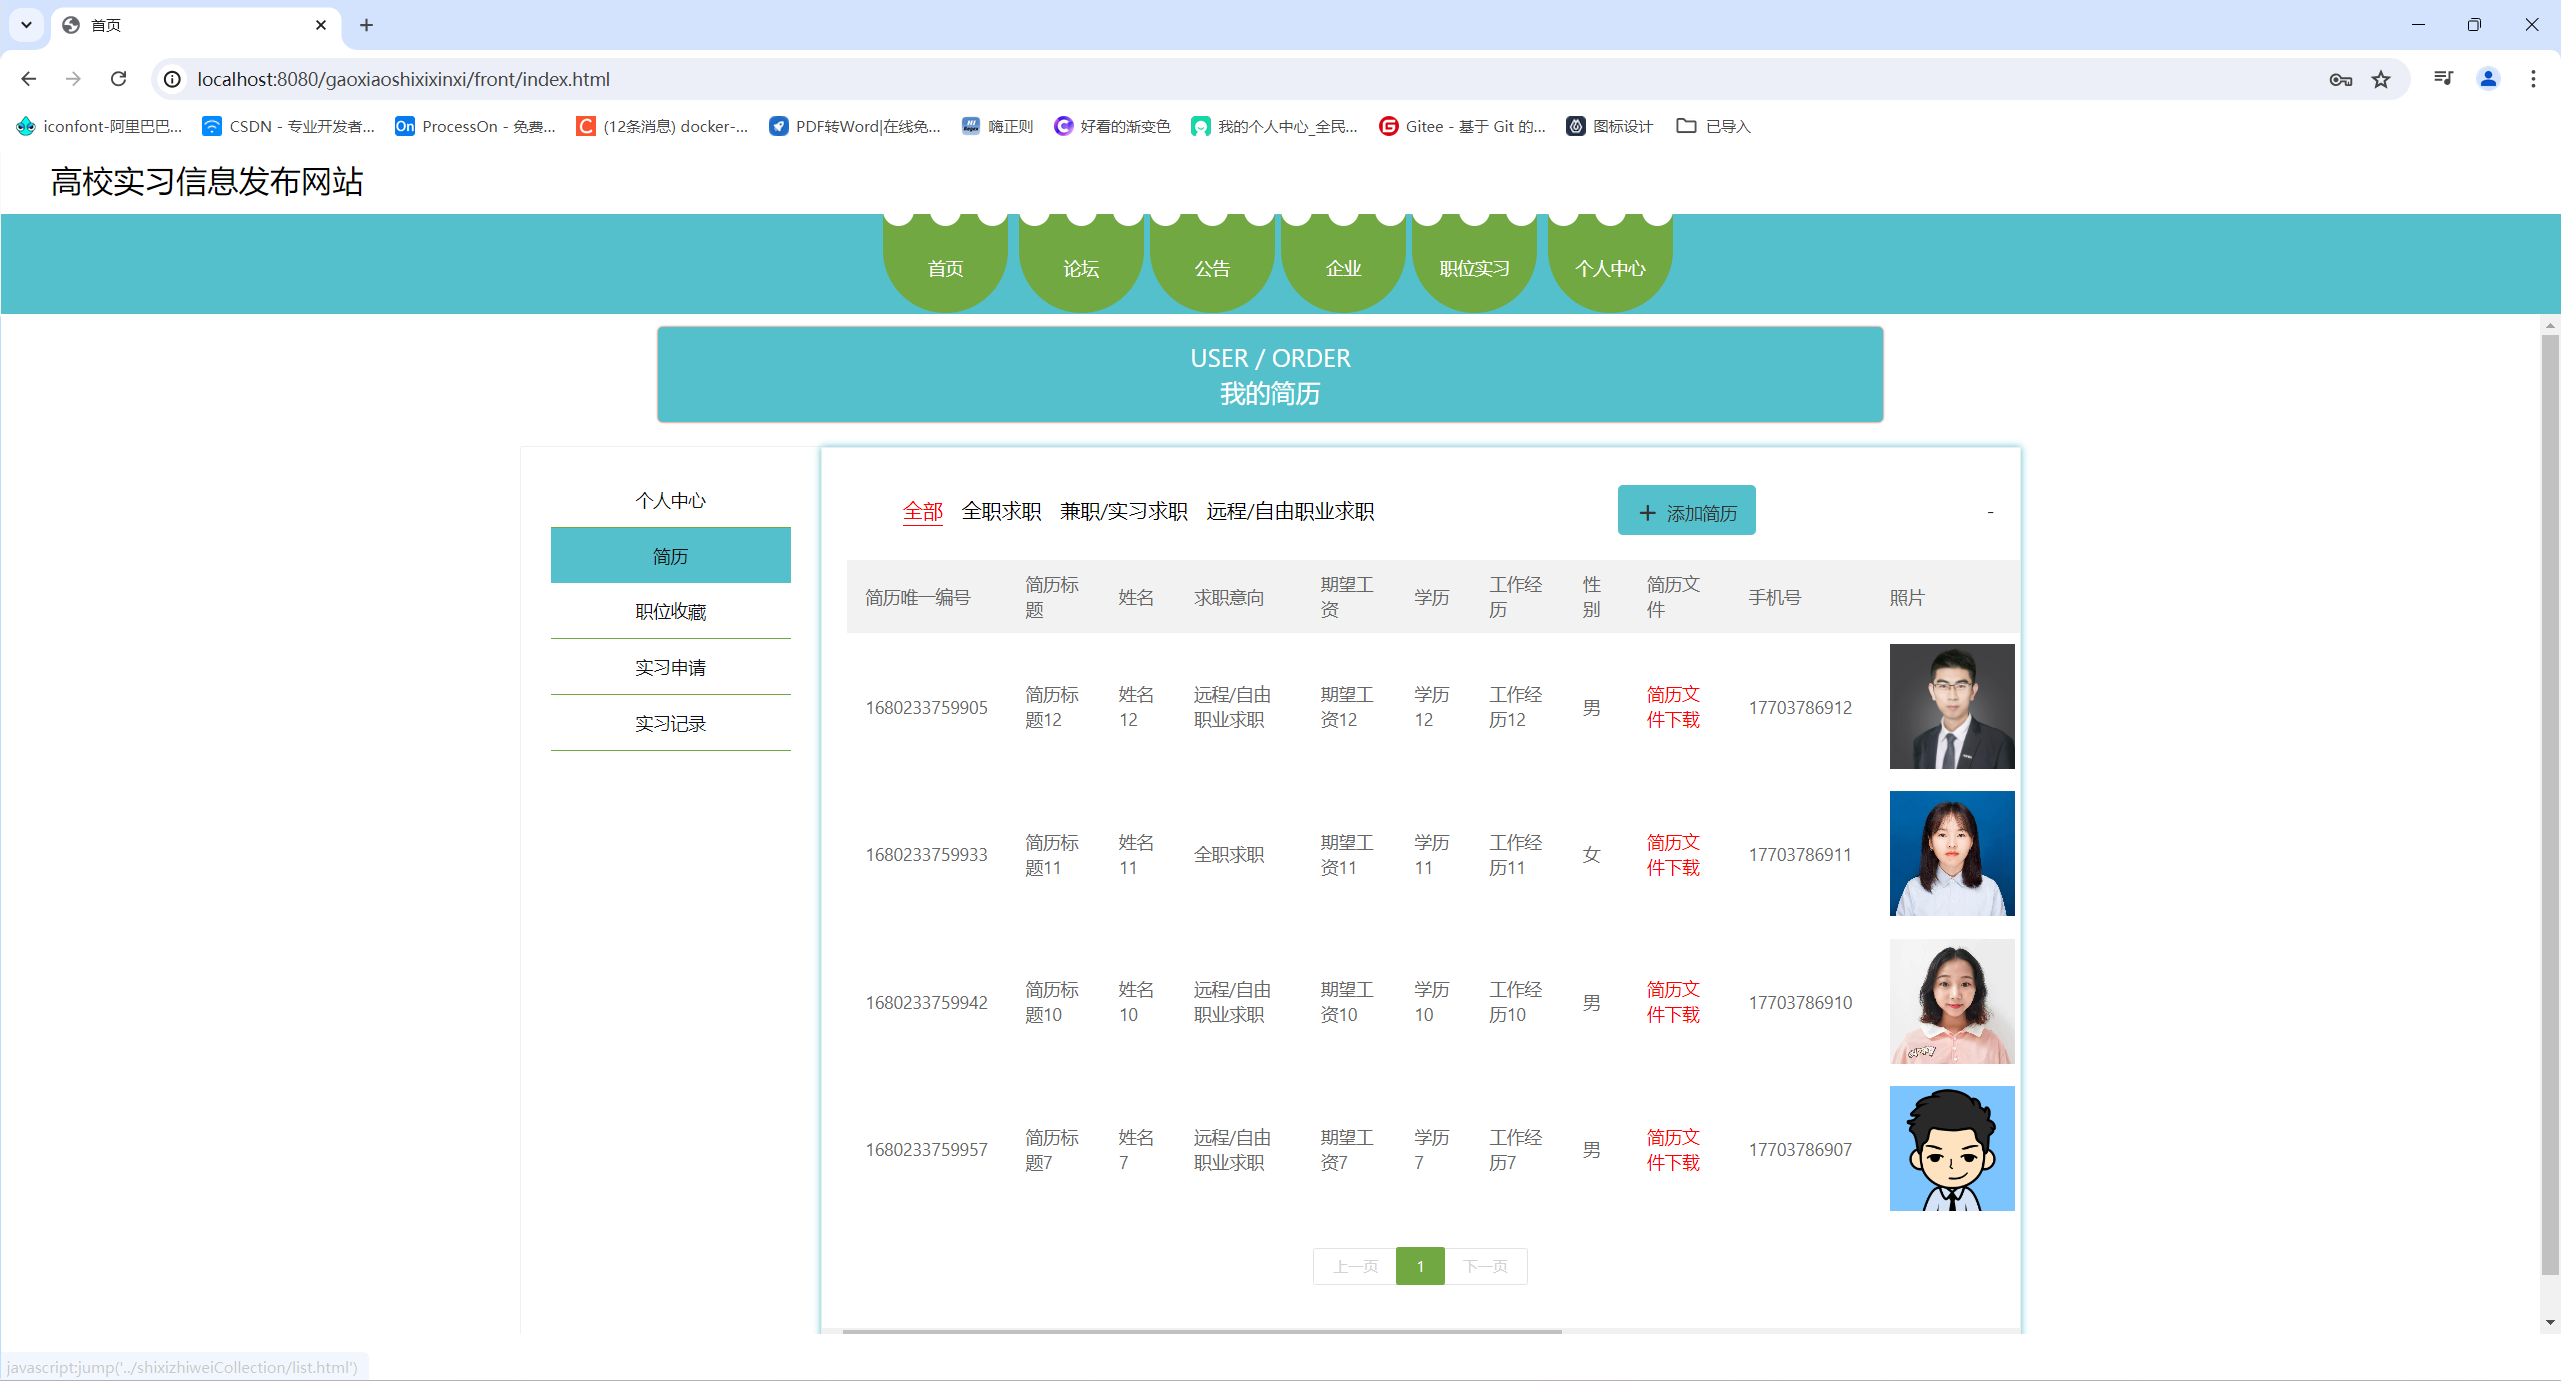Viewport: 2561px width, 1381px height.
Task: Click the browser profile avatar icon
Action: (2488, 79)
